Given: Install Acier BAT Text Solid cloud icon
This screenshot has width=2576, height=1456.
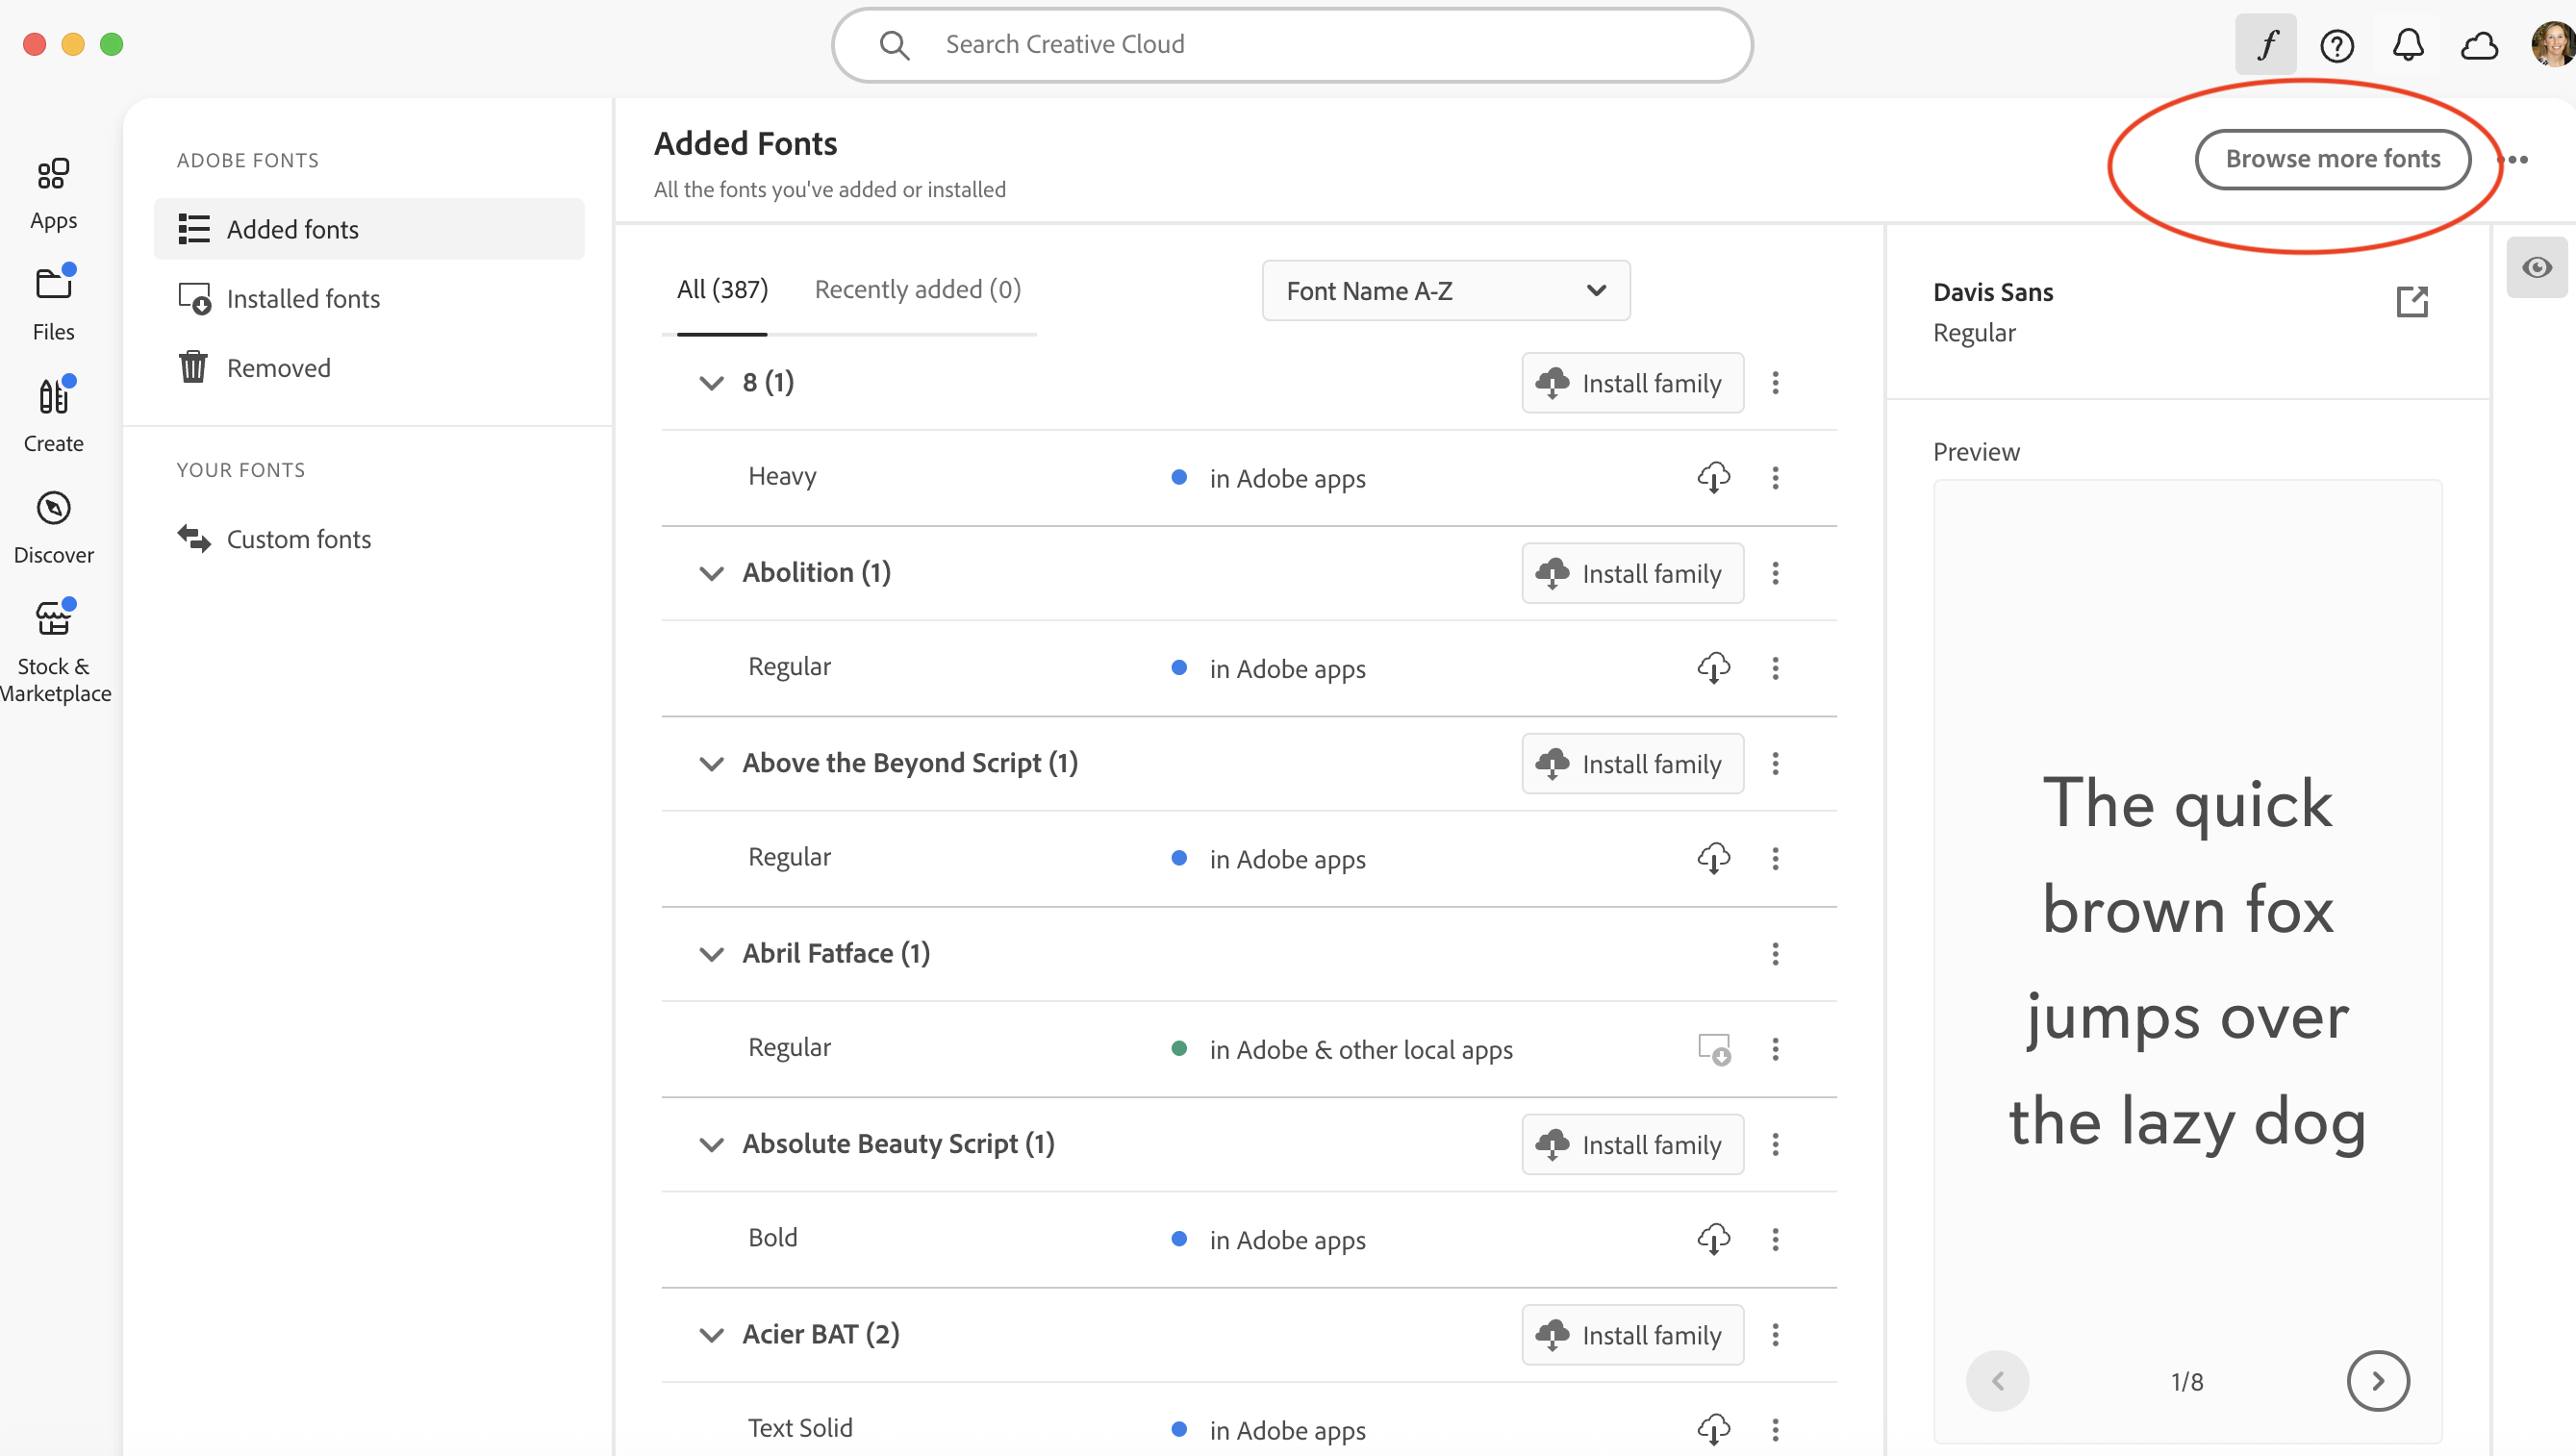Looking at the screenshot, I should [x=1713, y=1430].
